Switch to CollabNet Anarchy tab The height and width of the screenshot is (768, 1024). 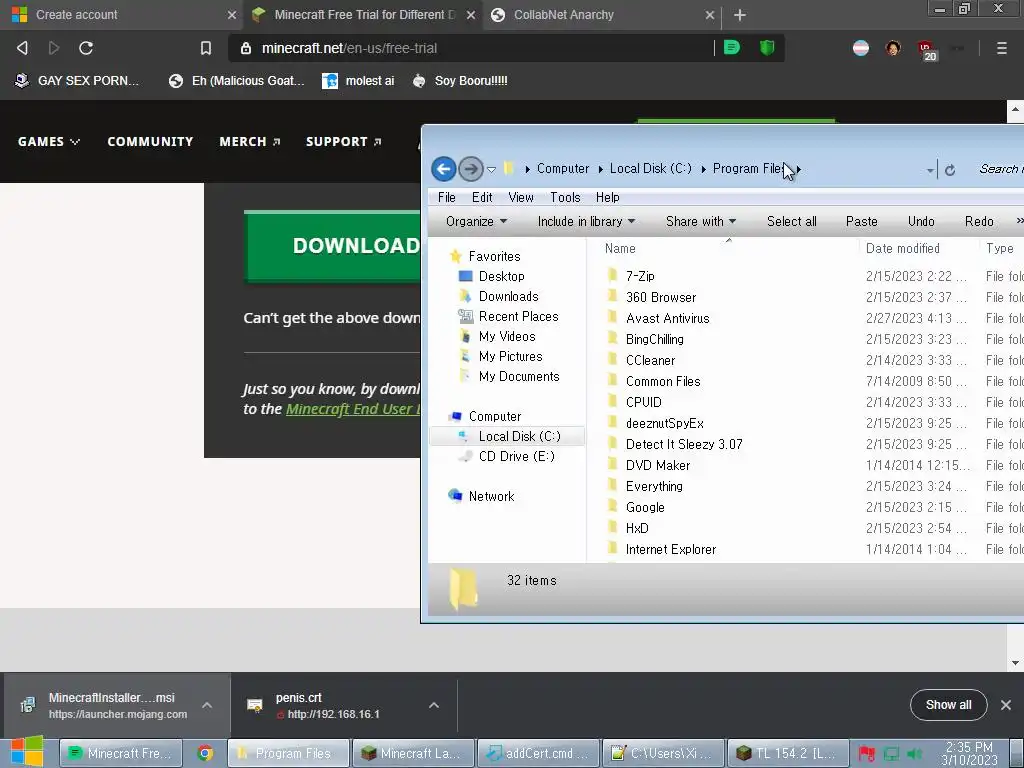(x=601, y=14)
